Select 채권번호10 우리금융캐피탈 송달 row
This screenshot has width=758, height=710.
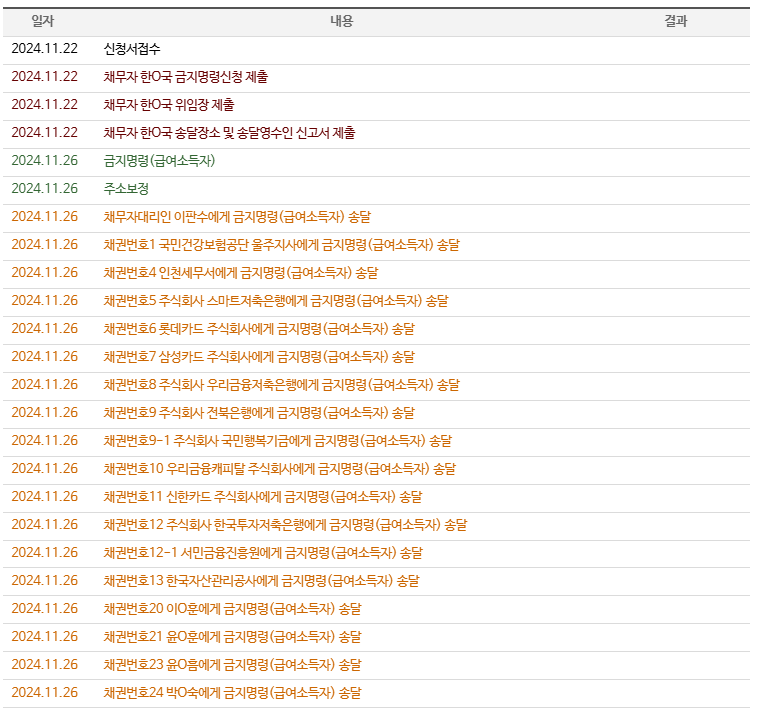coord(376,469)
